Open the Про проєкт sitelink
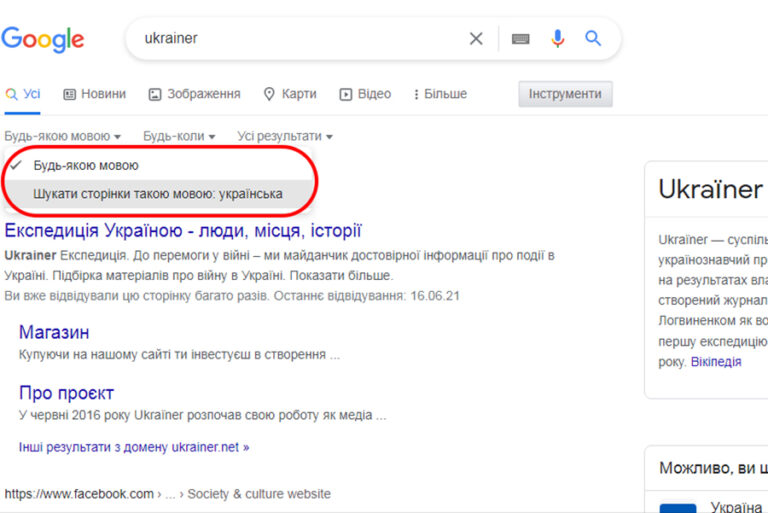Image resolution: width=768 pixels, height=513 pixels. (x=66, y=393)
